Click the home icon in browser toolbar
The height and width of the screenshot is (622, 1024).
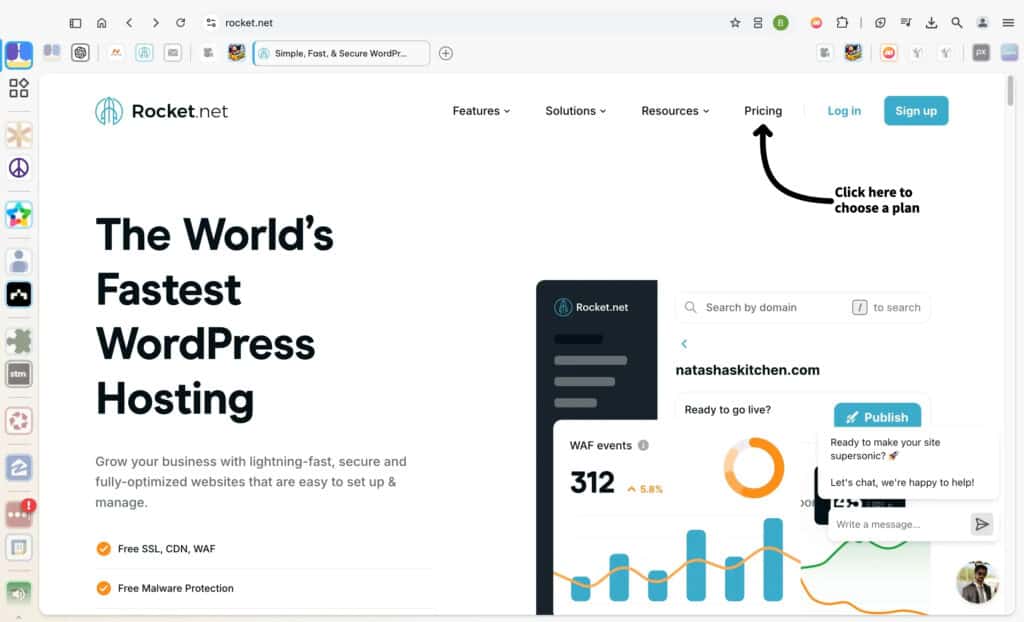[x=101, y=22]
